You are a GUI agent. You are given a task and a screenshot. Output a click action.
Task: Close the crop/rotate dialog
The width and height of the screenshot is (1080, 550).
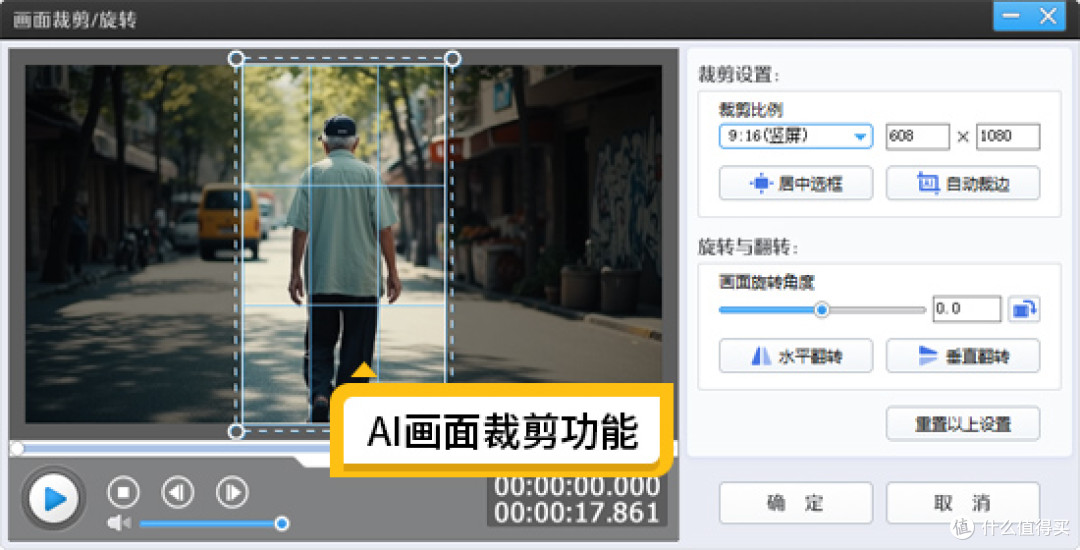click(1048, 16)
